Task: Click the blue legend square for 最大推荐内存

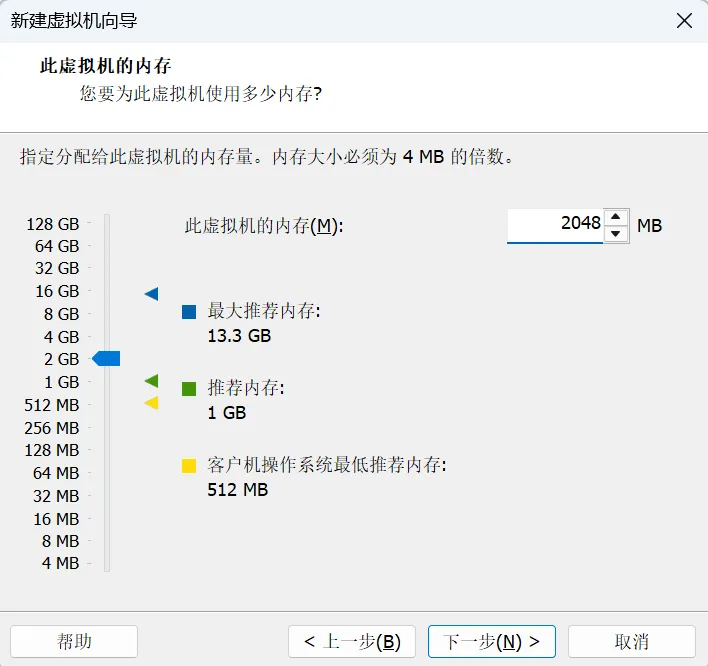Action: [x=189, y=312]
